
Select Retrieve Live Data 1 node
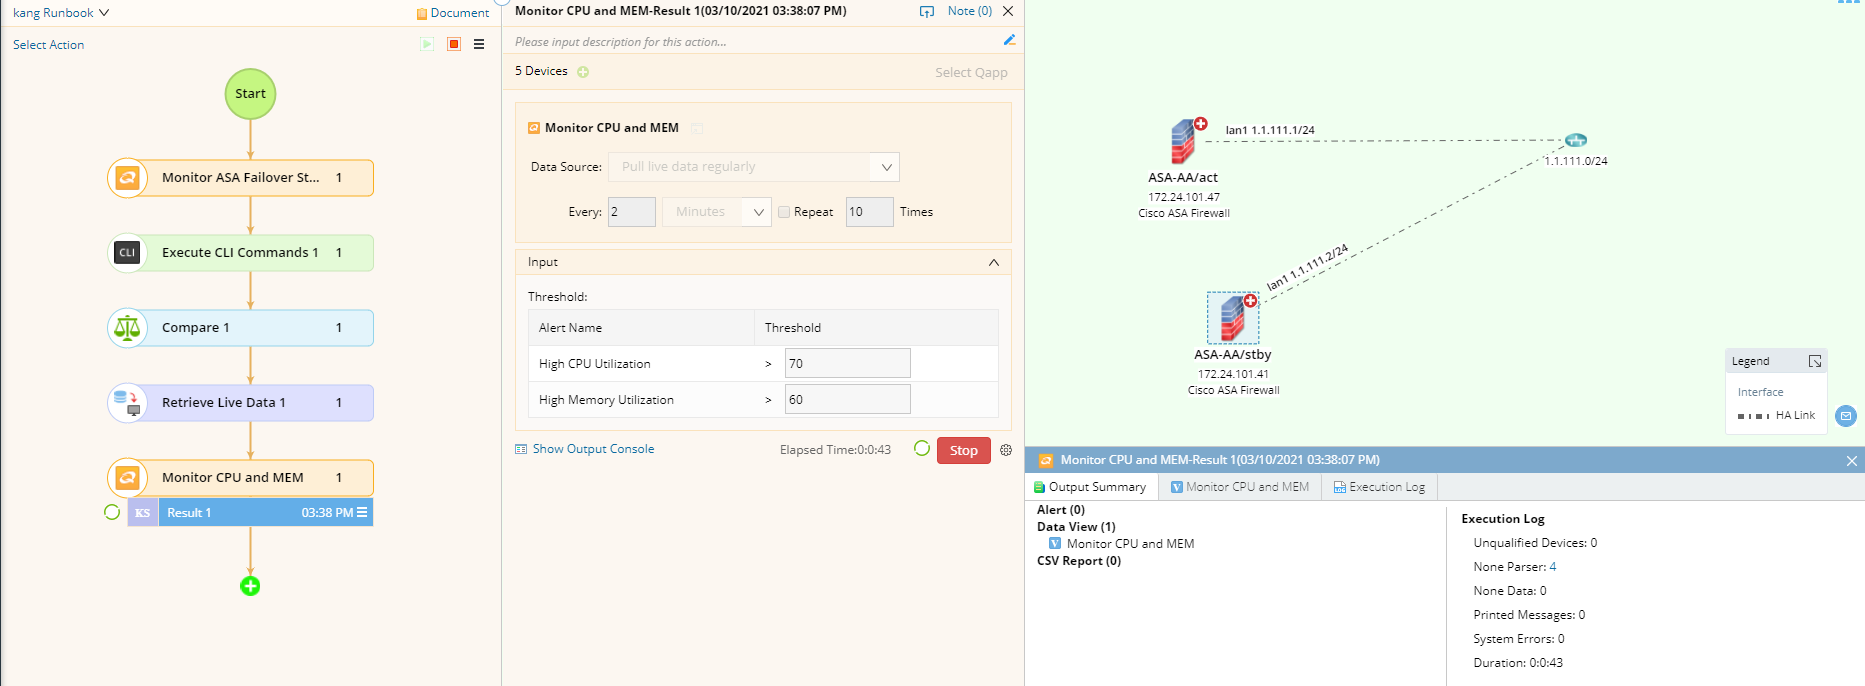point(241,403)
